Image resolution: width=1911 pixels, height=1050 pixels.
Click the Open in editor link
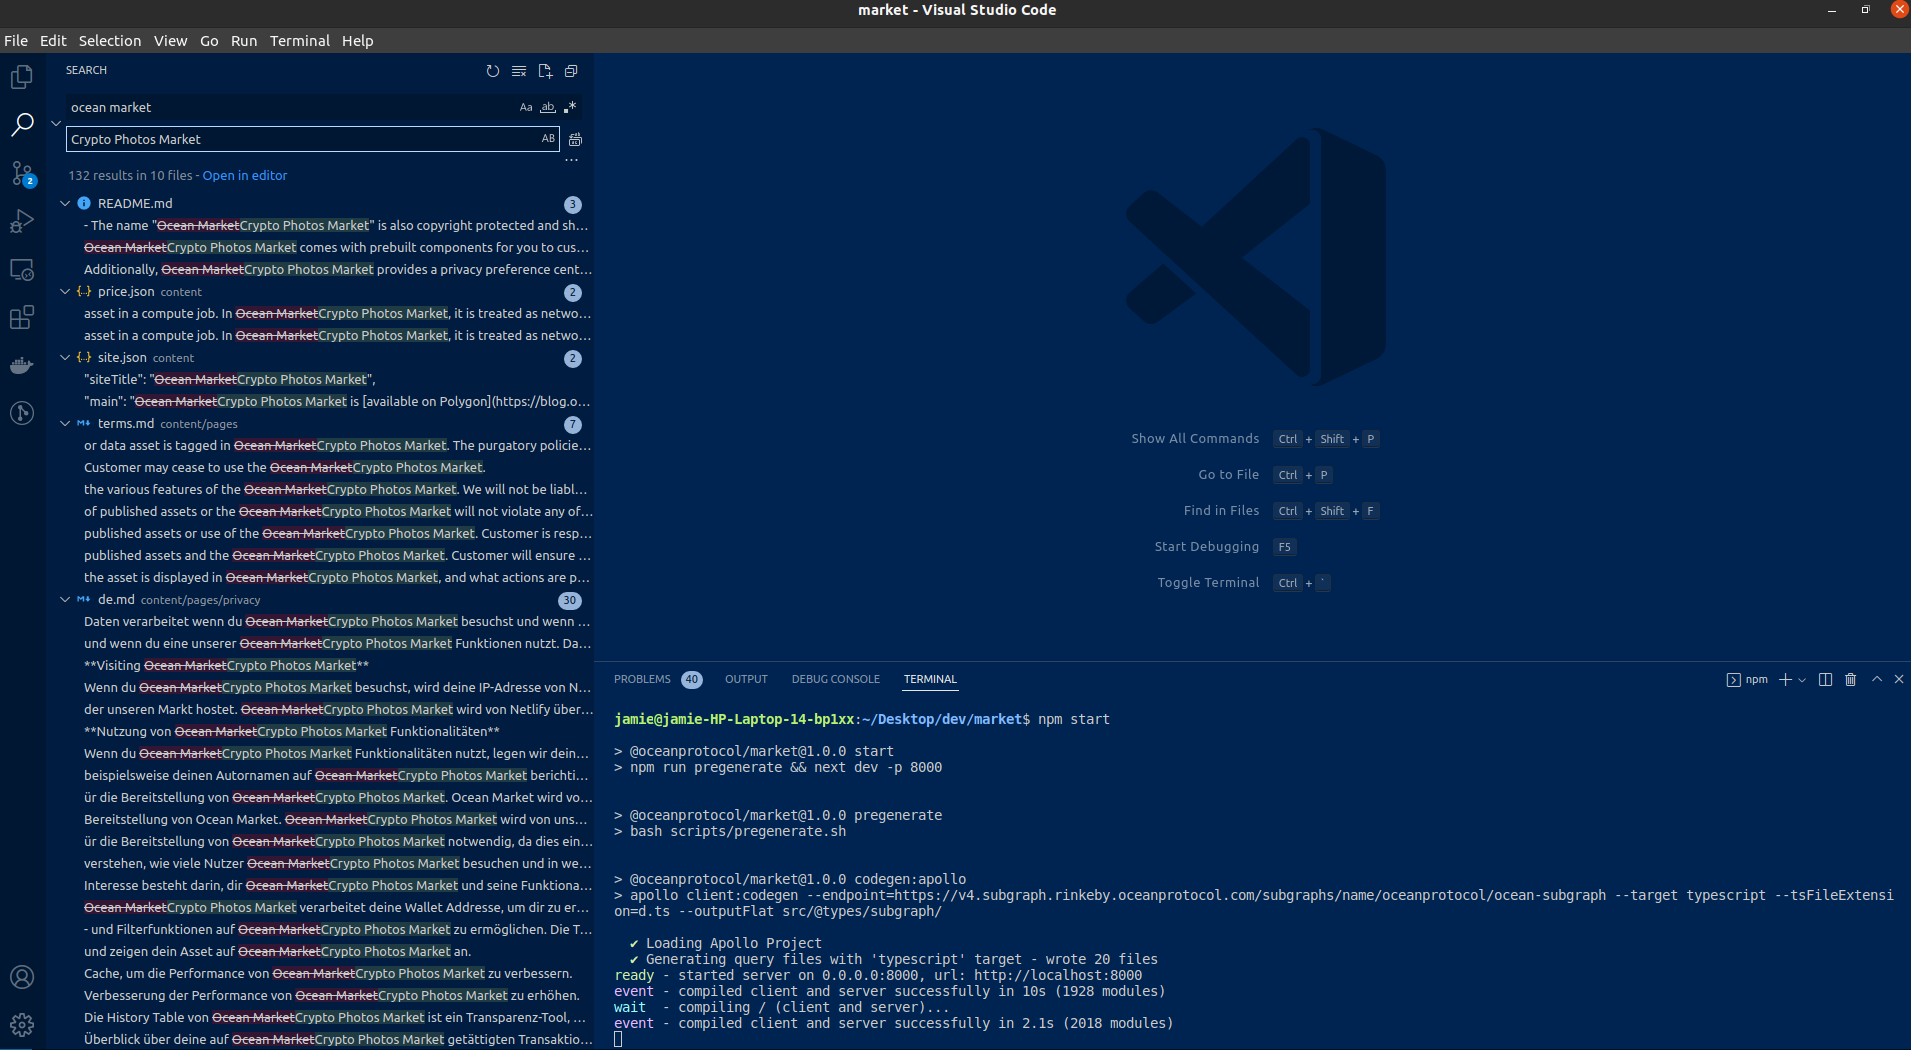pyautogui.click(x=245, y=175)
